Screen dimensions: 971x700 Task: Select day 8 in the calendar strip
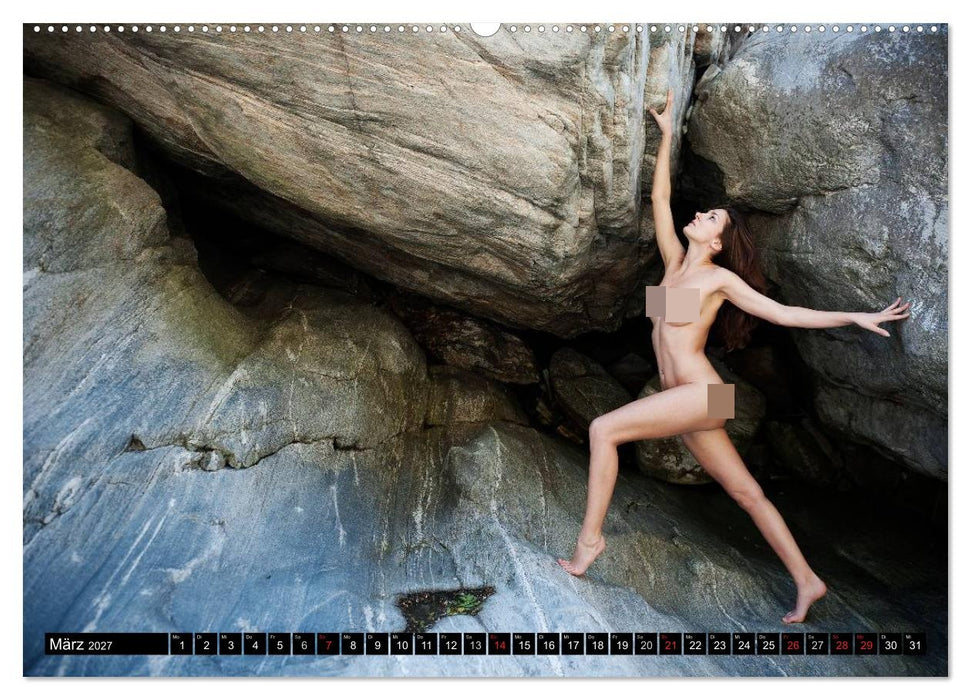pos(352,644)
